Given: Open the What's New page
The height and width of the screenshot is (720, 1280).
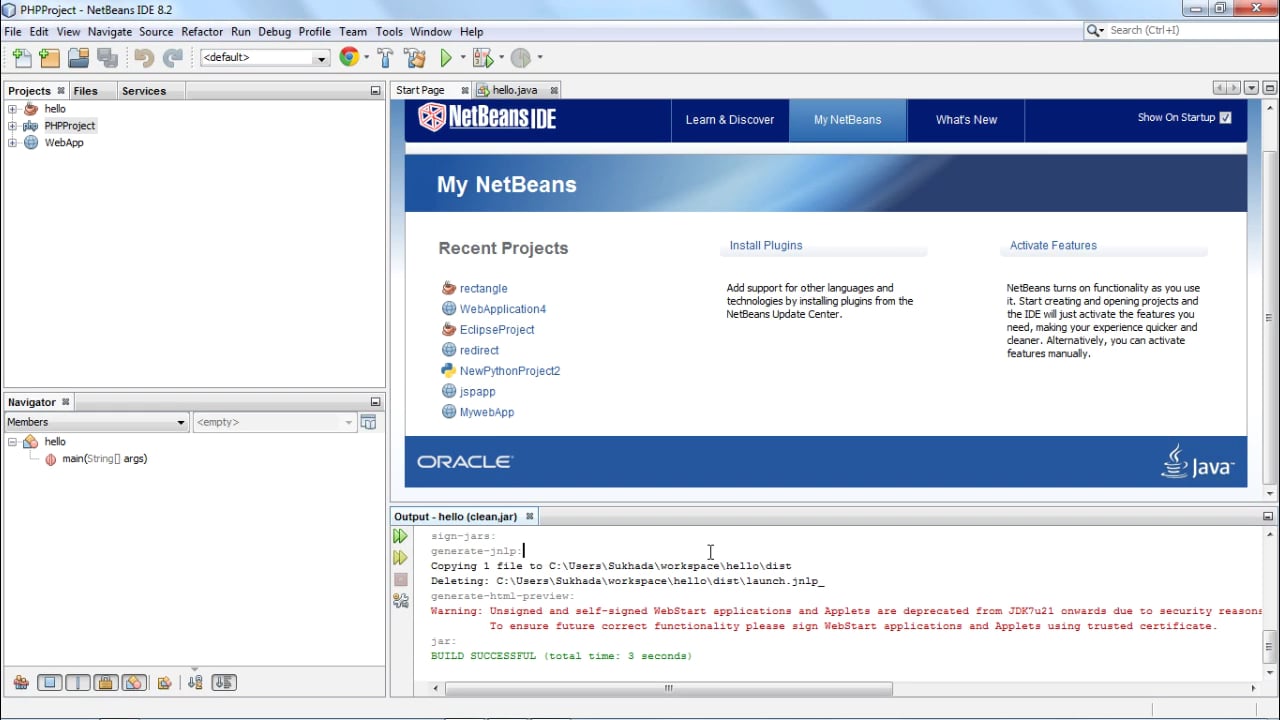Looking at the screenshot, I should click(x=966, y=120).
